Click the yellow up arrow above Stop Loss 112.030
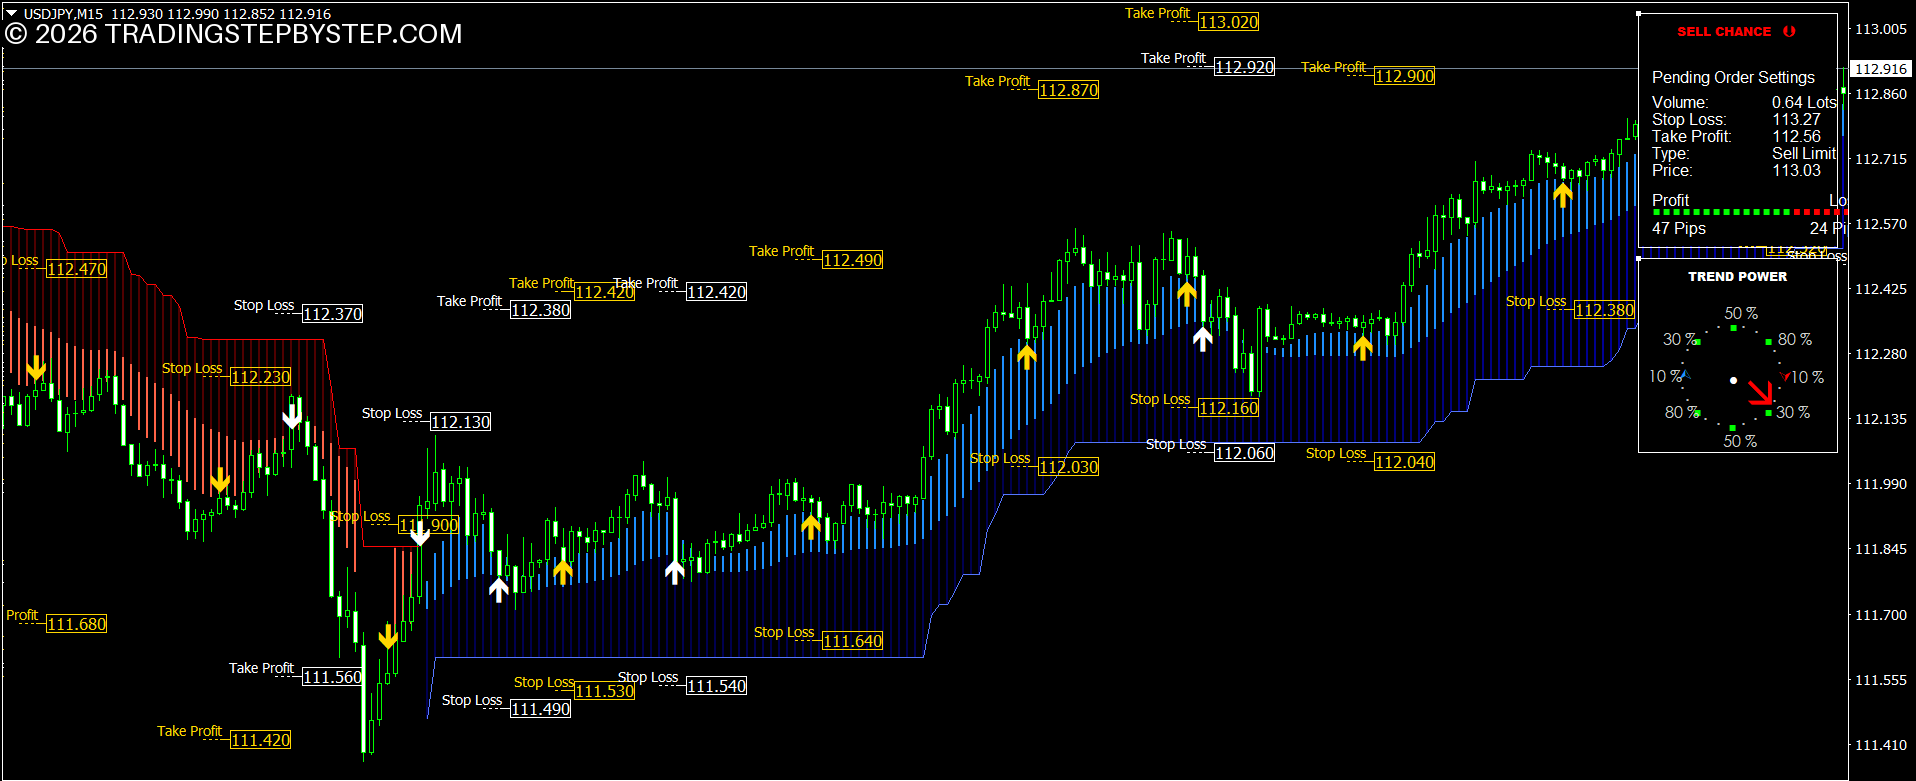Image resolution: width=1916 pixels, height=781 pixels. click(1027, 355)
